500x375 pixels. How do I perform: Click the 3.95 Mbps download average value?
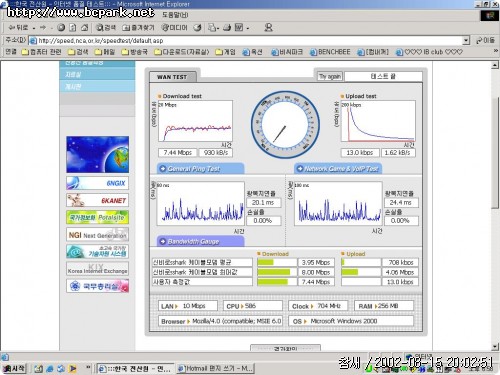[x=315, y=262]
